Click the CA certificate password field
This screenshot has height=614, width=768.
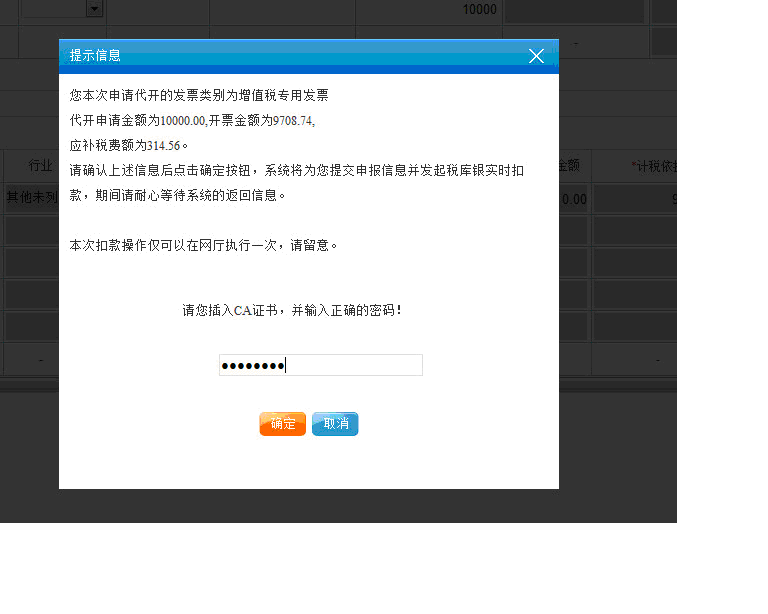(x=321, y=365)
